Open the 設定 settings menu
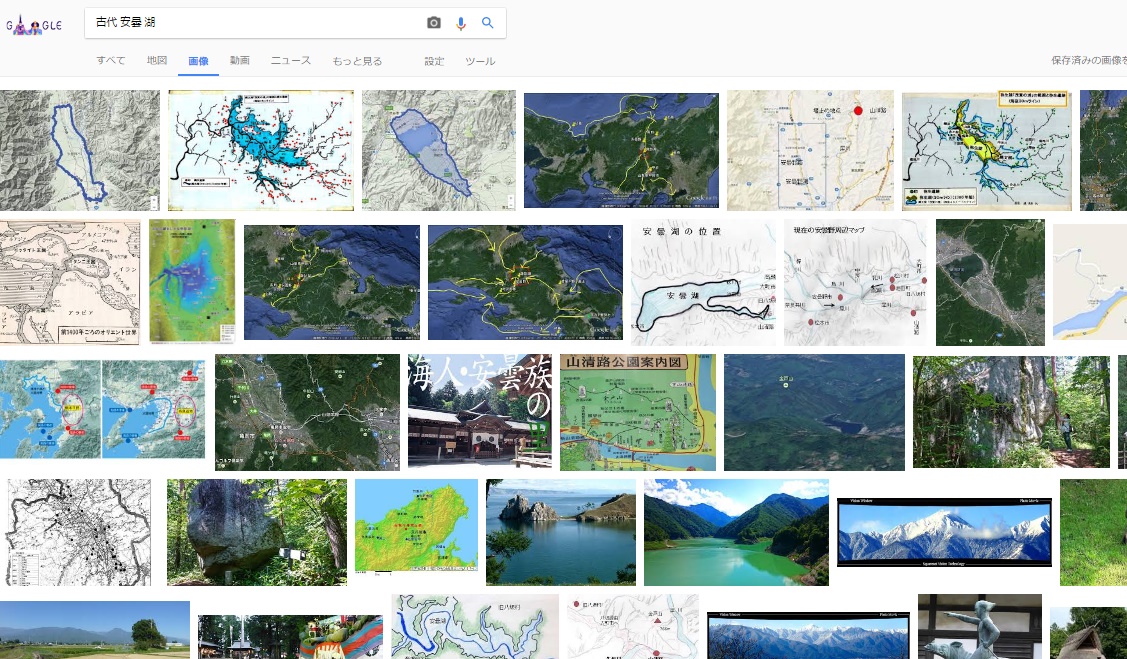This screenshot has width=1127, height=659. point(434,61)
